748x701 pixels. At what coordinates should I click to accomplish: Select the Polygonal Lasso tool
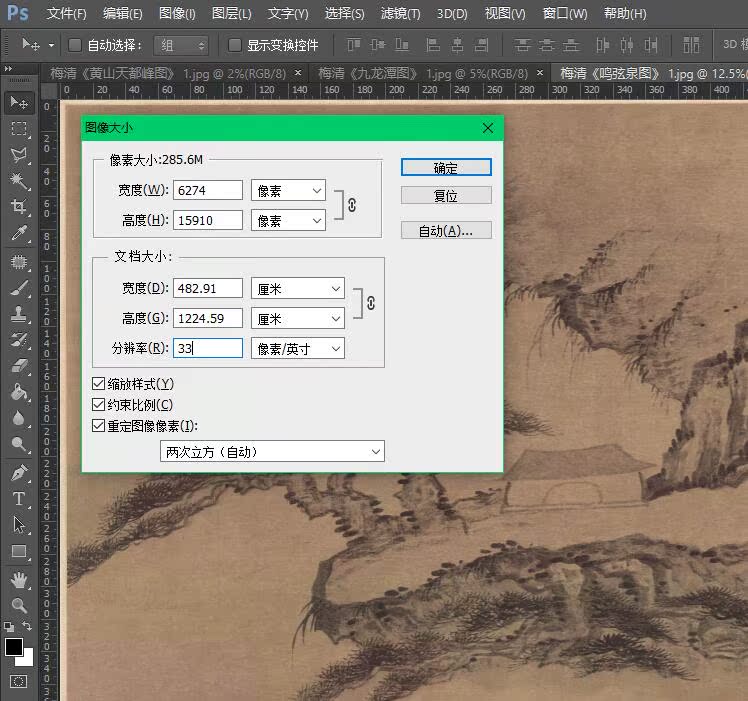click(x=19, y=155)
